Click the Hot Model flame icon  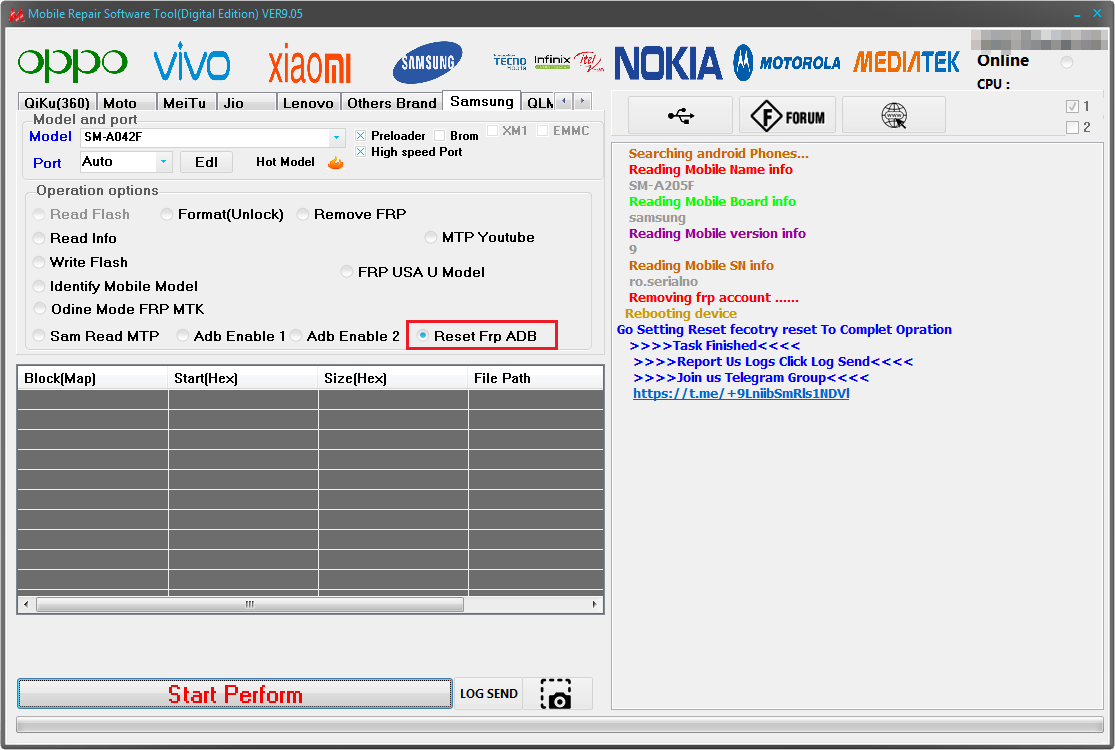[336, 162]
